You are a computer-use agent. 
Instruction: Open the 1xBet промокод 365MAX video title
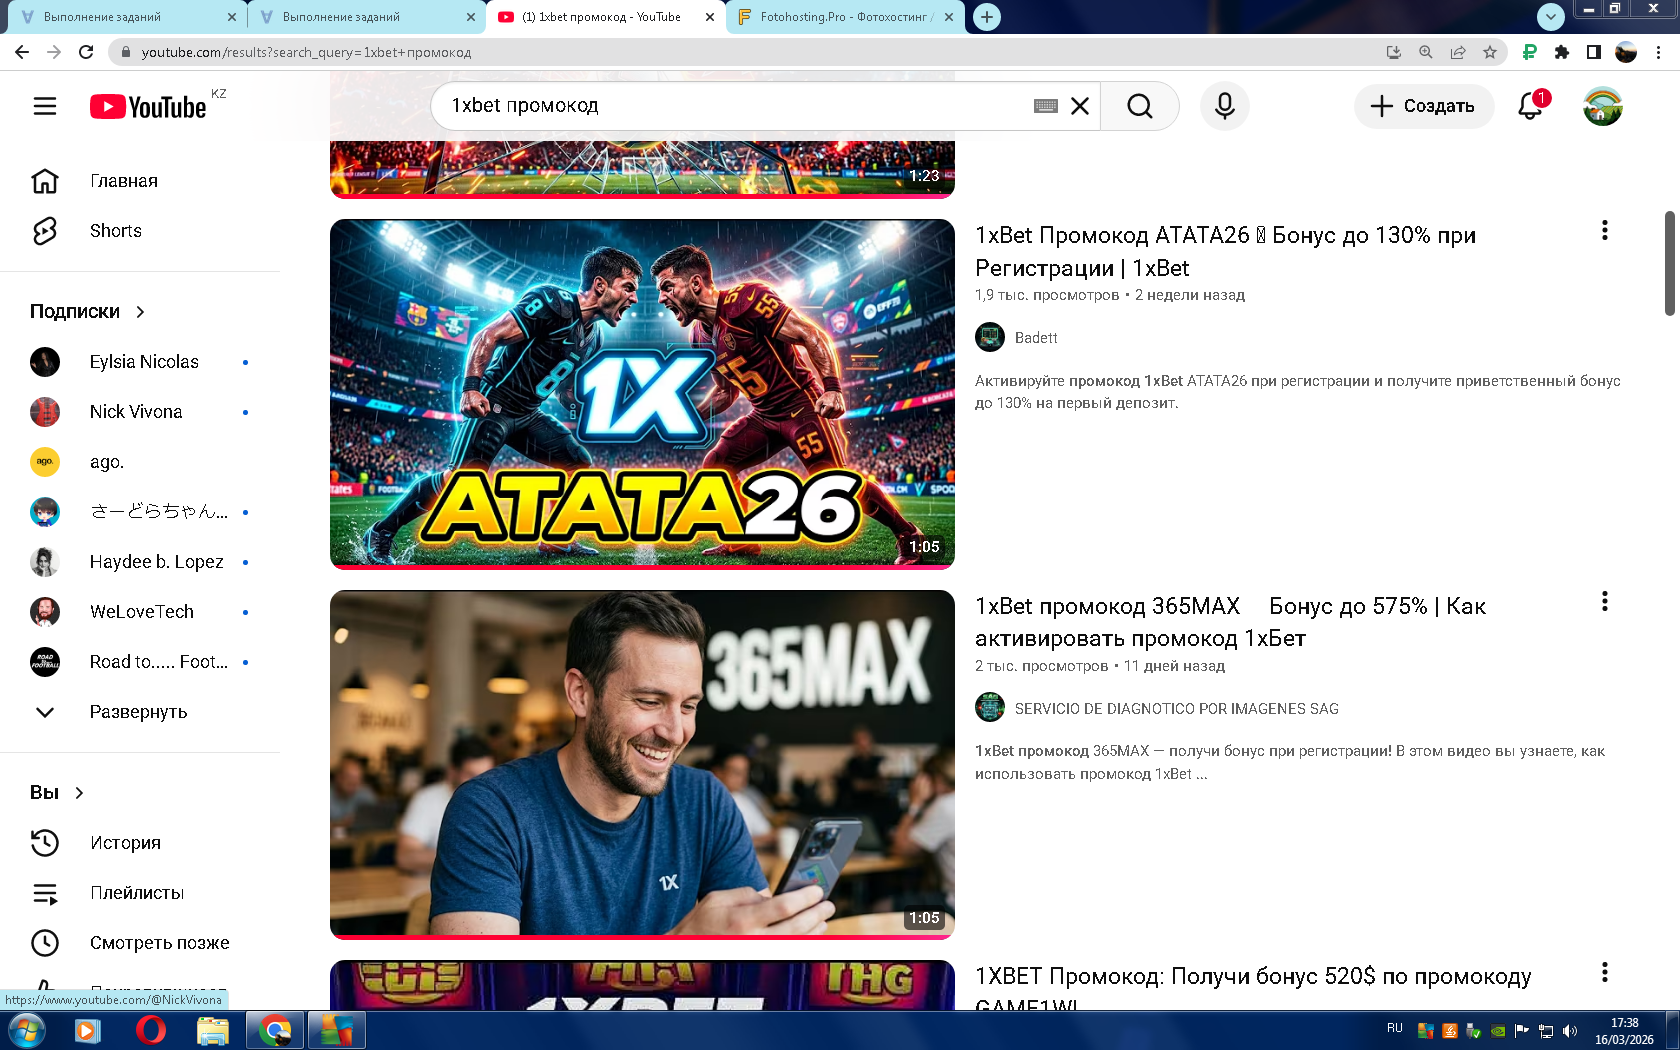1230,622
